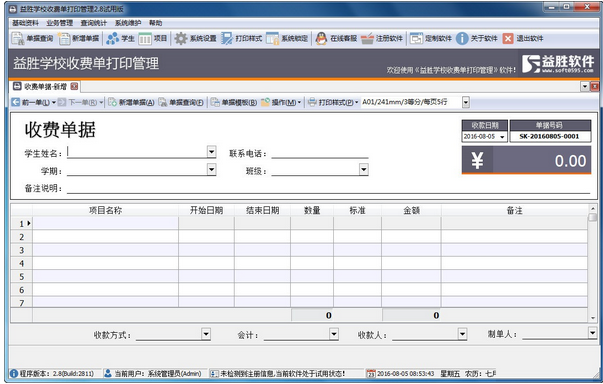Open the 项目 toolbar icon
Screen dimensions: 603x384
click(x=145, y=38)
